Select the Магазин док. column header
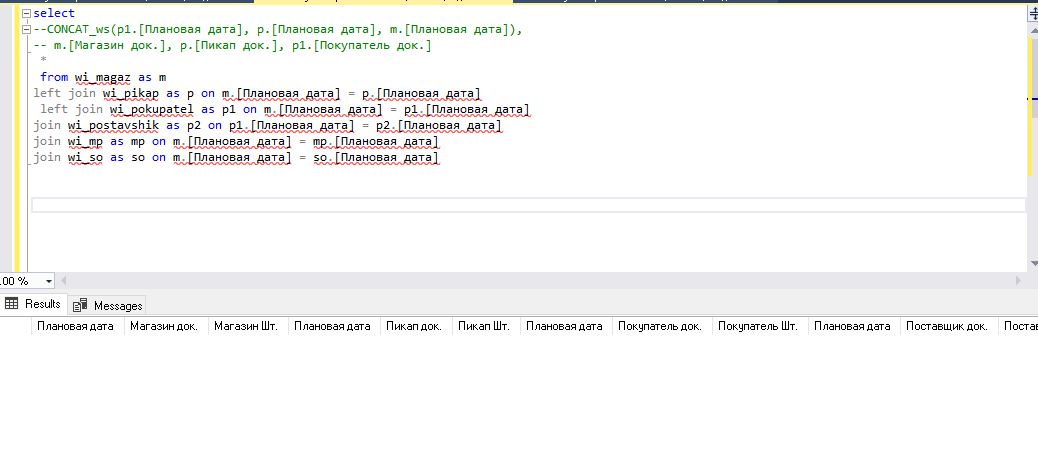Image resolution: width=1038 pixels, height=475 pixels. (x=164, y=326)
